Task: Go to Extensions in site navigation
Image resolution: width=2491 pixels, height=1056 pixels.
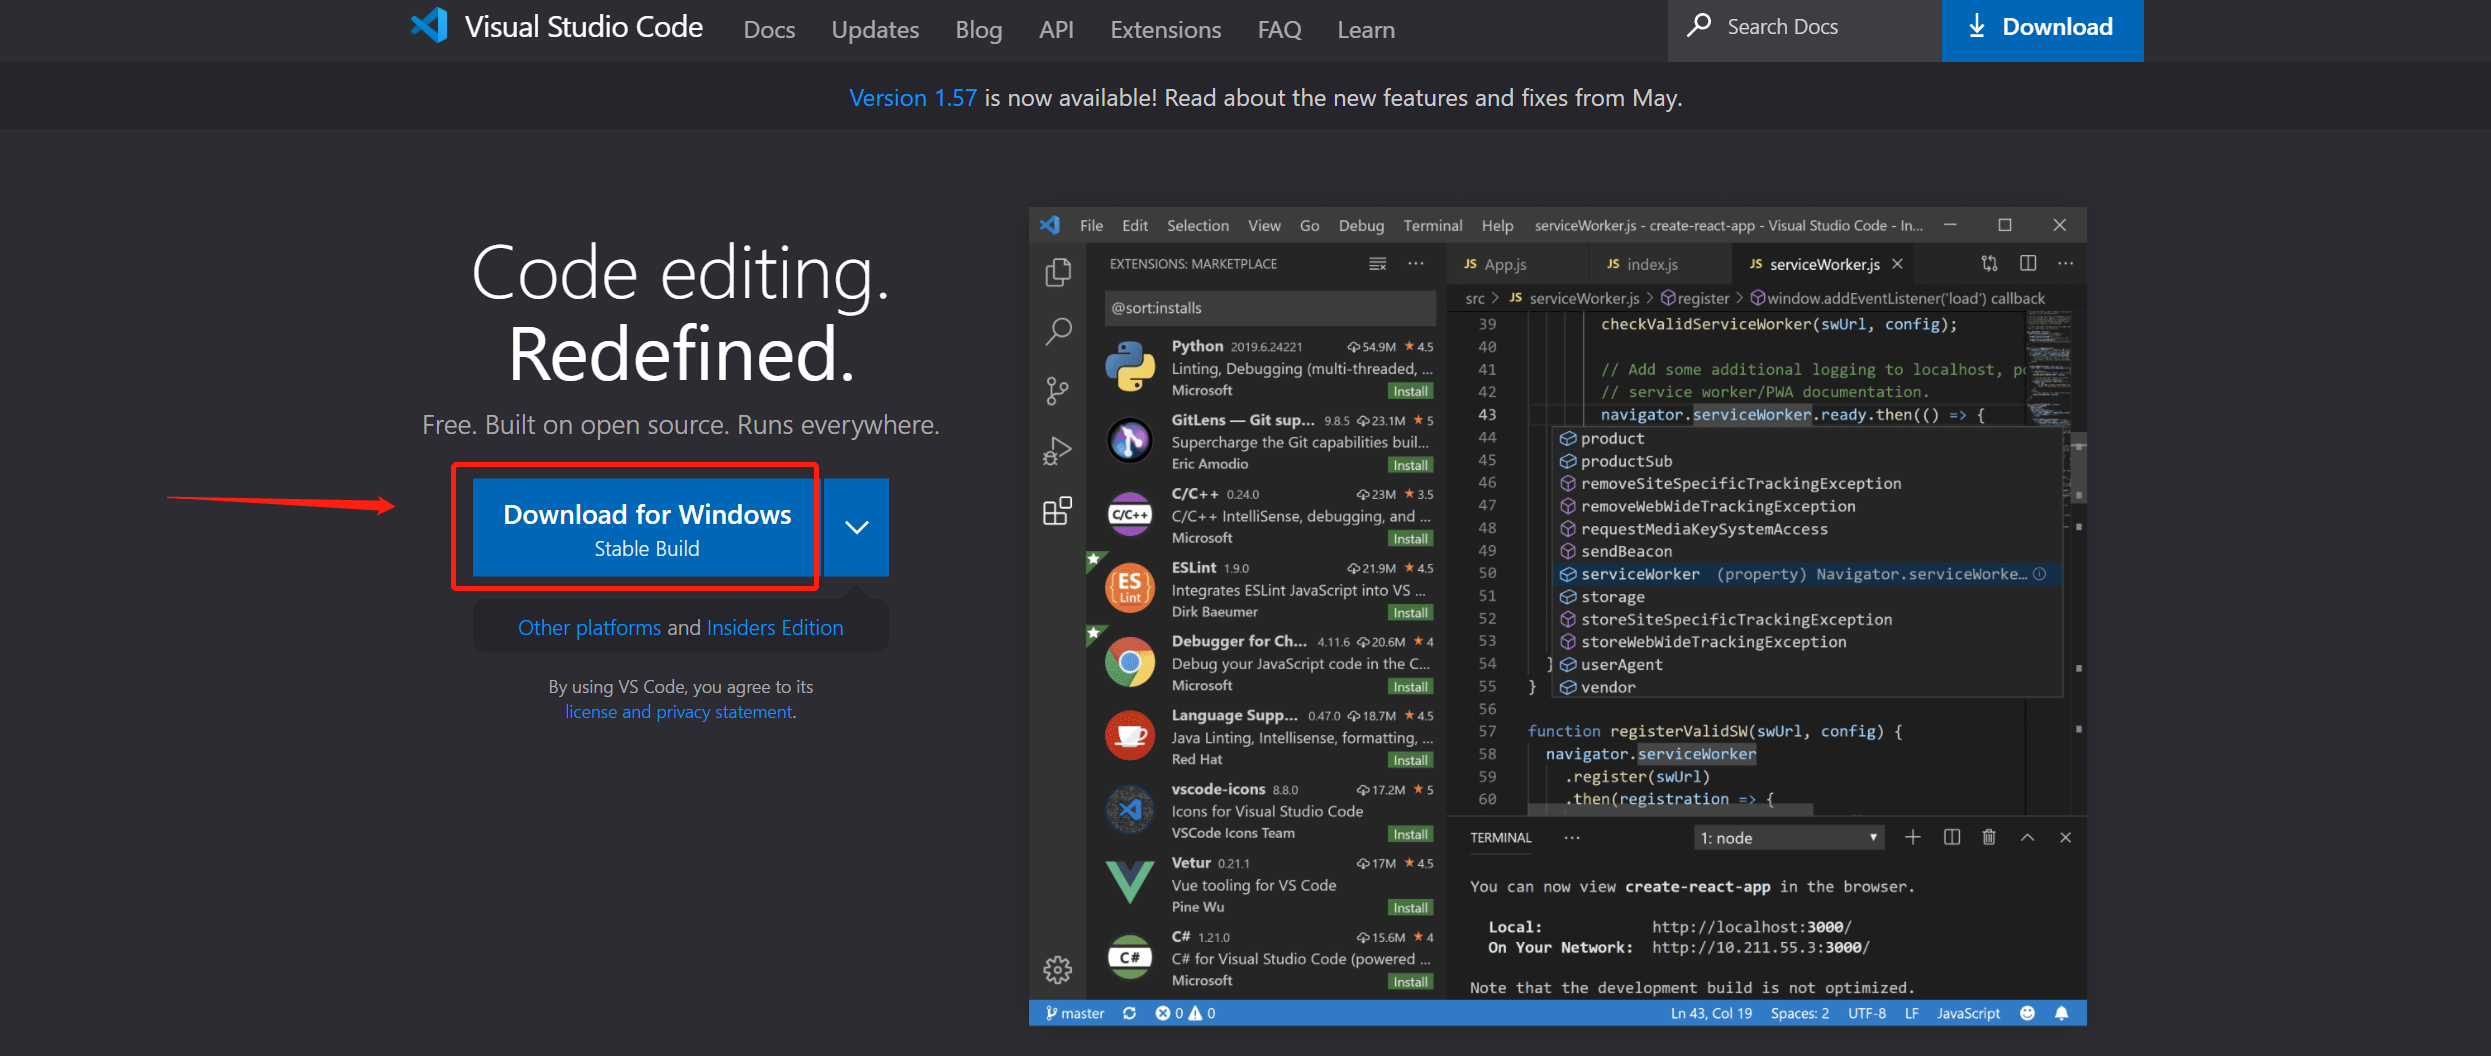Action: 1165,30
